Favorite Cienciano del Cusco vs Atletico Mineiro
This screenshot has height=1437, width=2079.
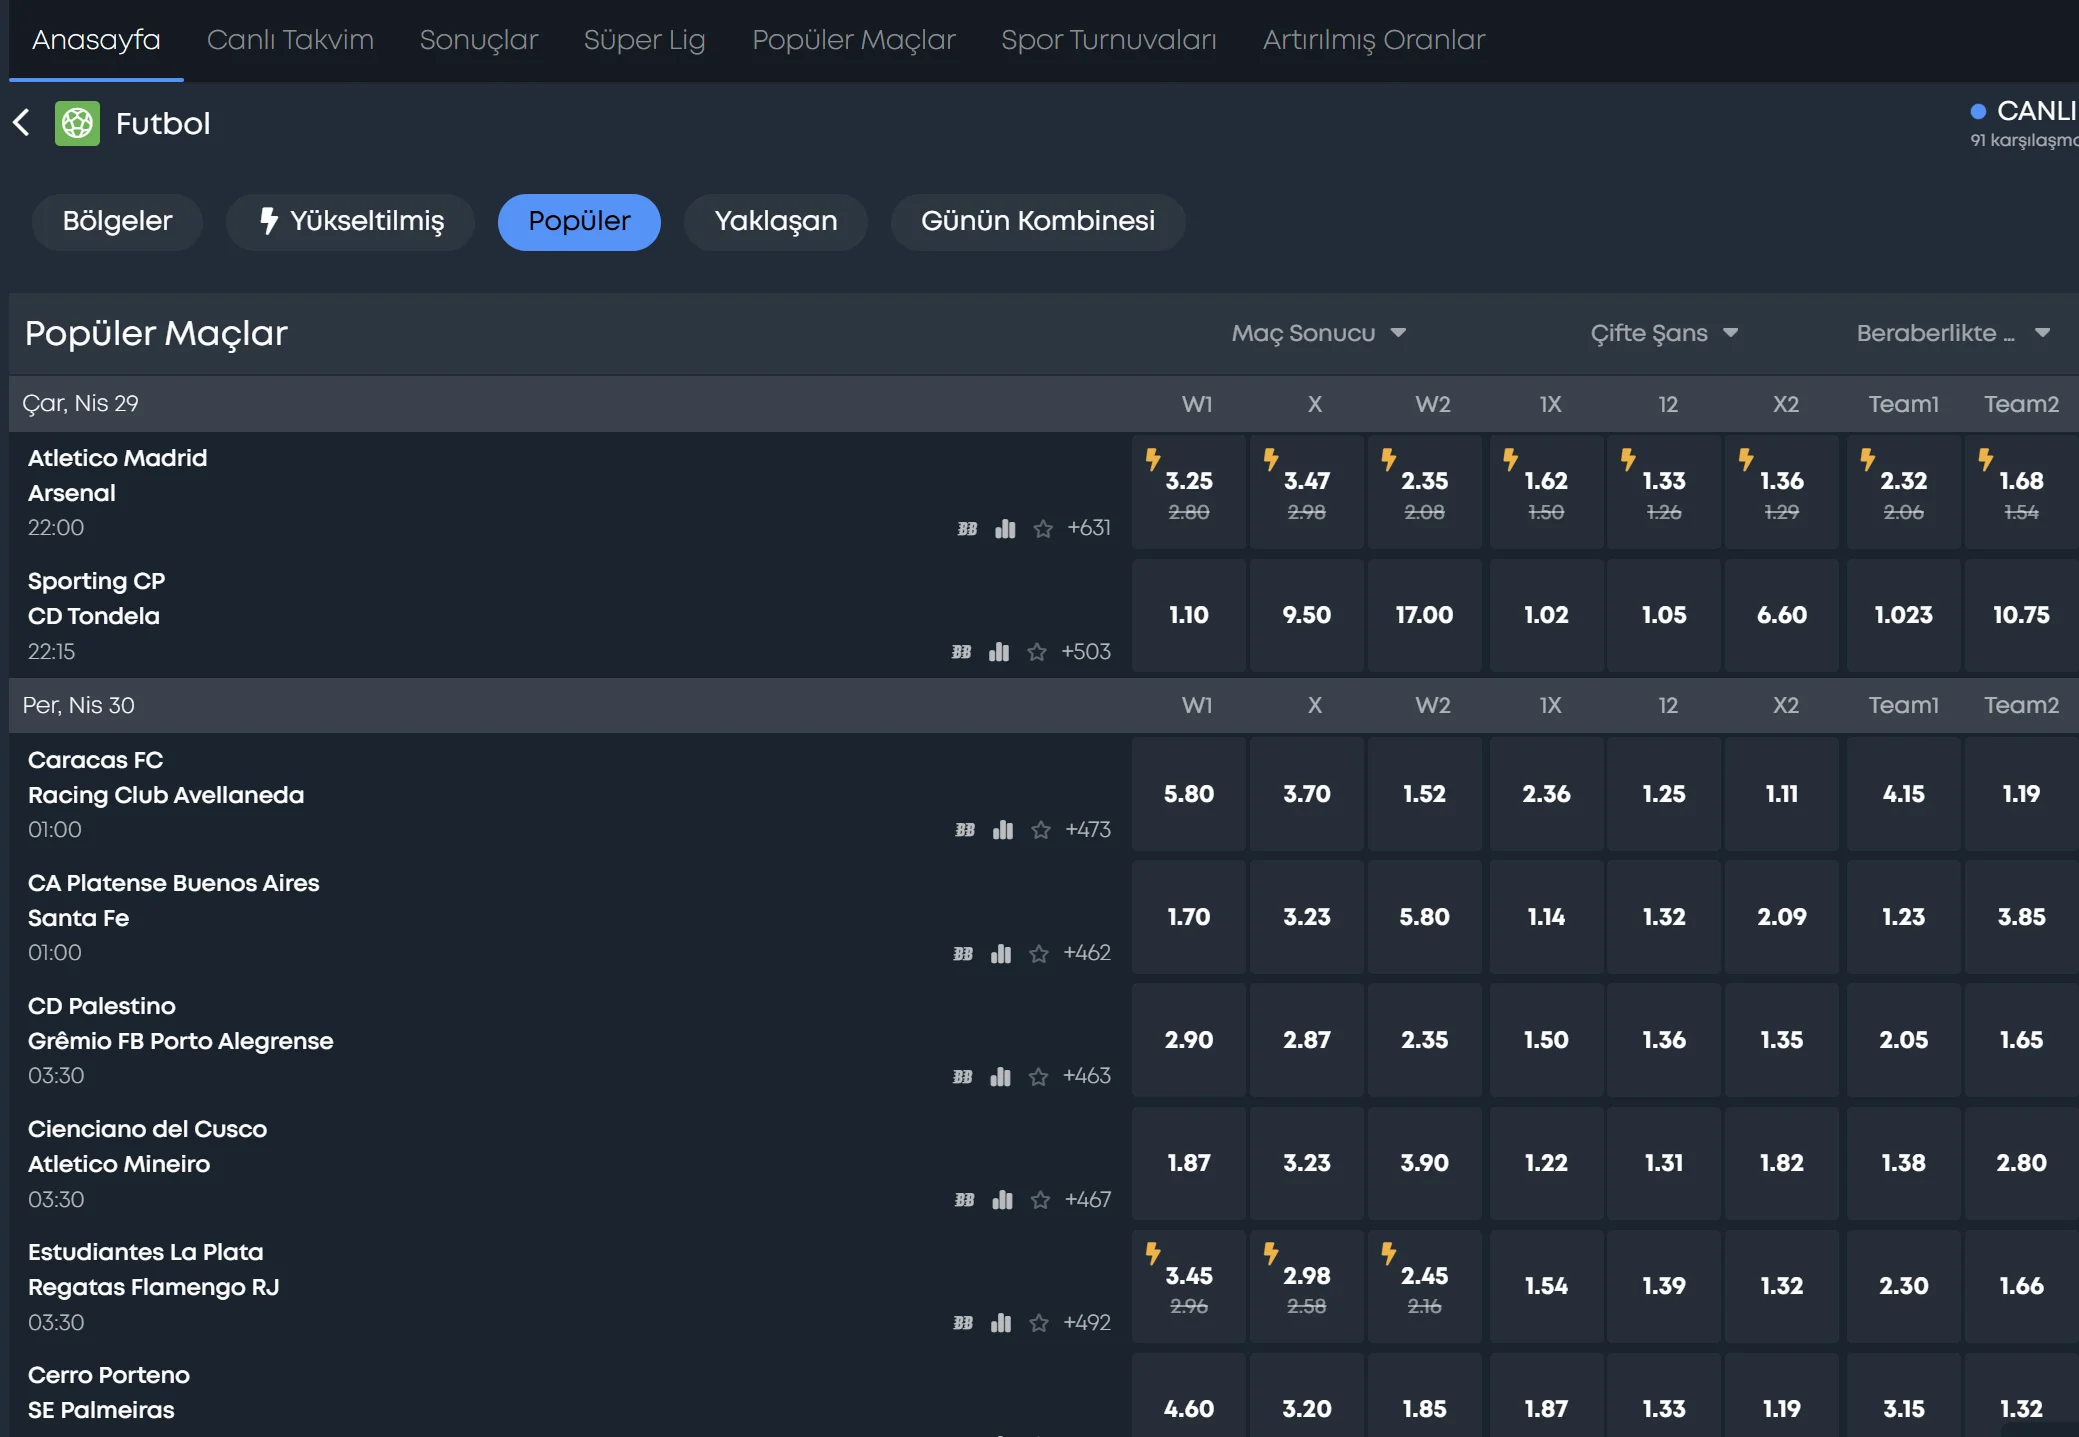pyautogui.click(x=1040, y=1200)
